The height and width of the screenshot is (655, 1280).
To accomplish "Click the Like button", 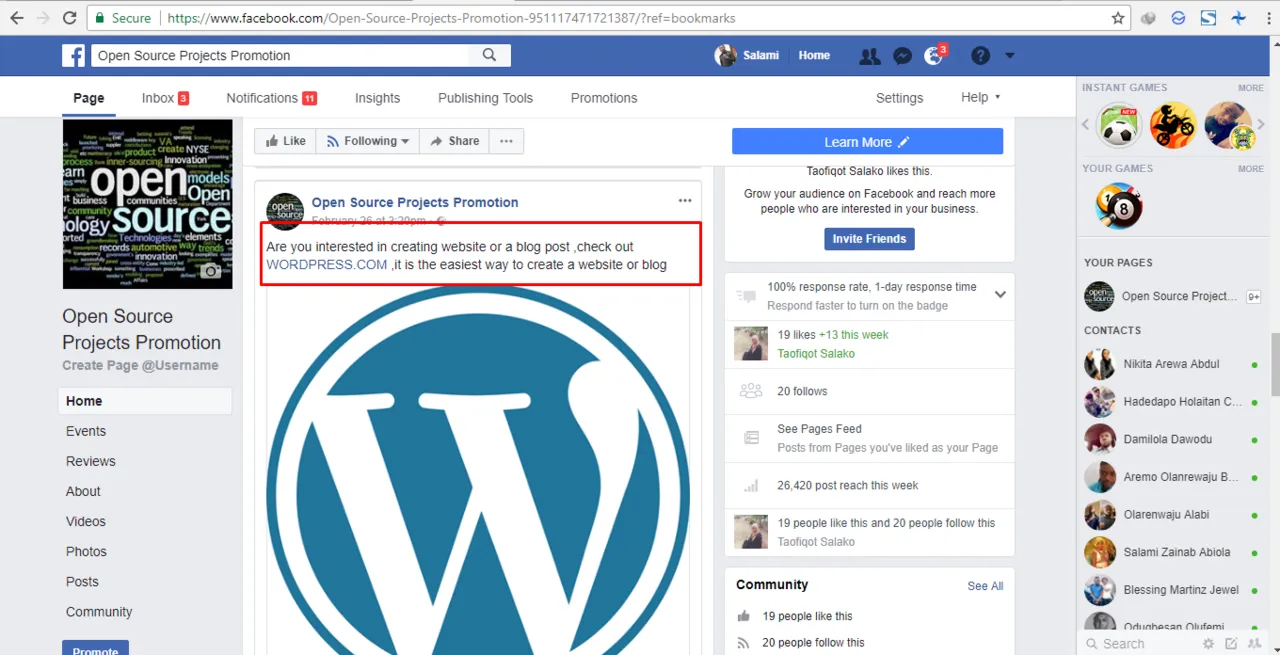I will (x=285, y=141).
